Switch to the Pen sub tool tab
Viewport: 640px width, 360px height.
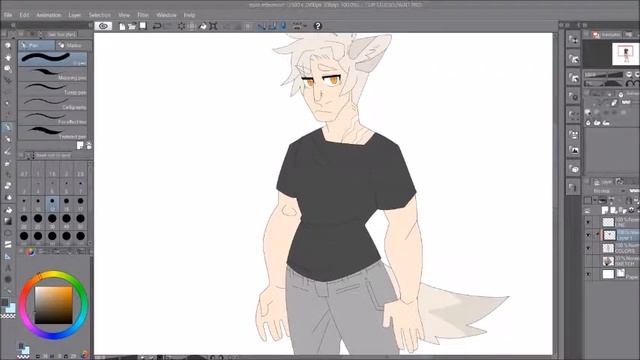[36, 45]
